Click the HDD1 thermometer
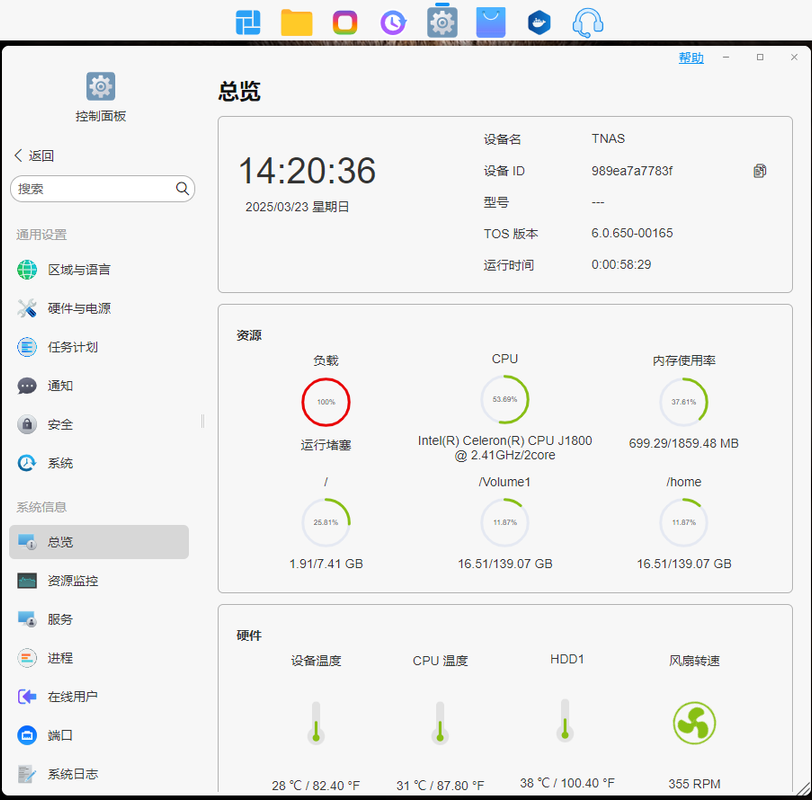The width and height of the screenshot is (812, 800). (x=565, y=721)
